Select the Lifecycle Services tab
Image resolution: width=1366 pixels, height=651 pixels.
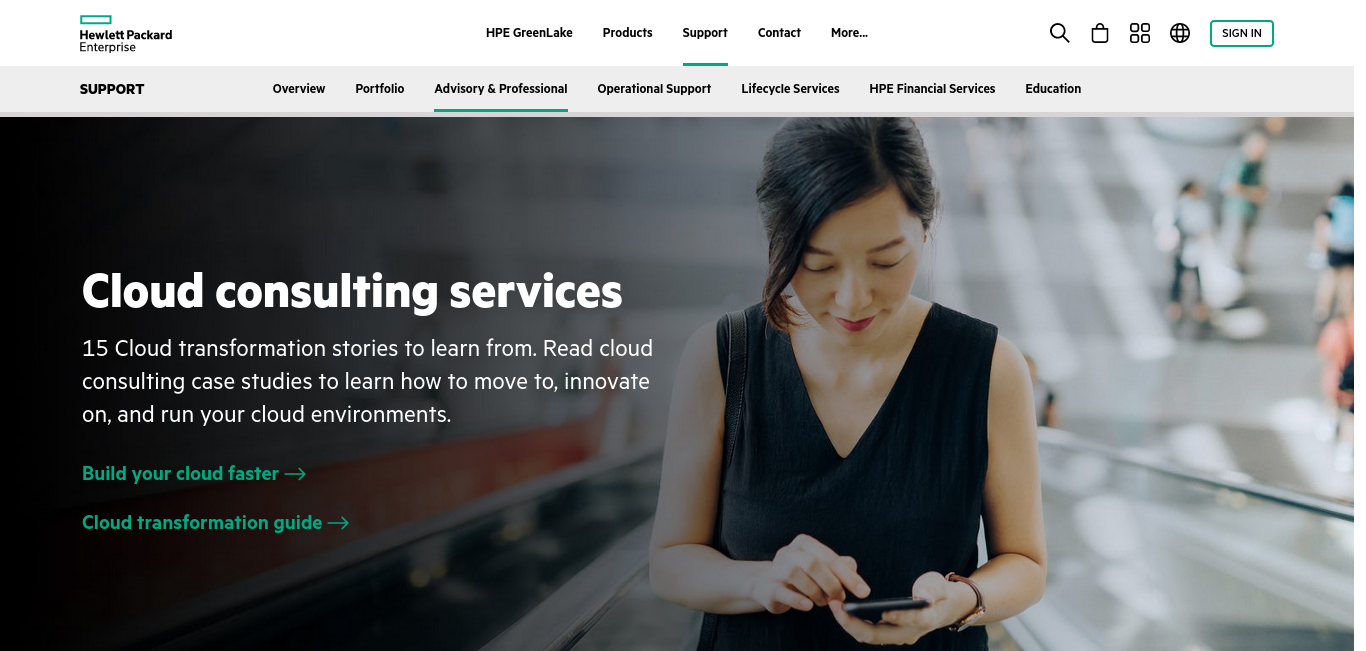790,89
